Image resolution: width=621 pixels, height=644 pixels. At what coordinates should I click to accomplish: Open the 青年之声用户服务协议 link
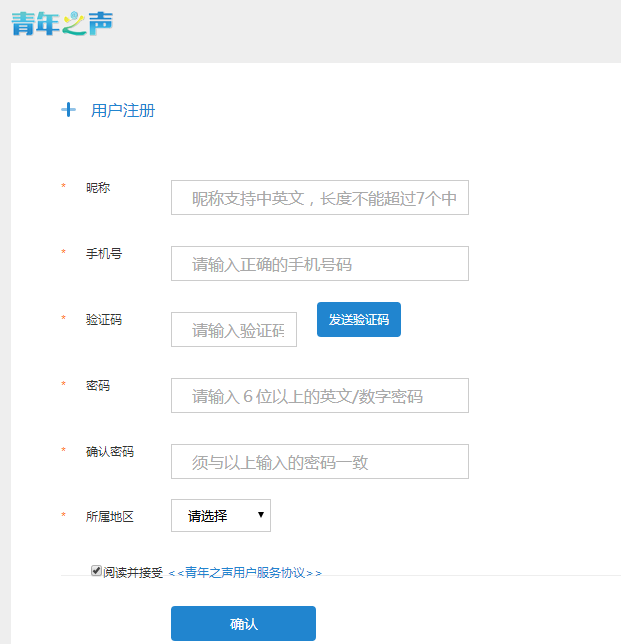point(245,573)
